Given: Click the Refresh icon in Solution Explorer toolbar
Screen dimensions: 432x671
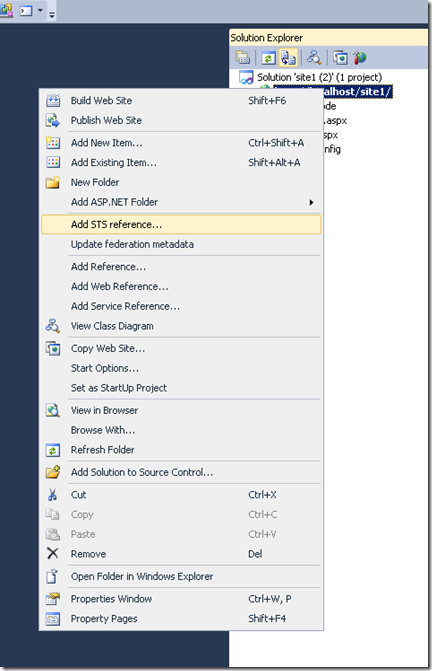Looking at the screenshot, I should pos(268,57).
